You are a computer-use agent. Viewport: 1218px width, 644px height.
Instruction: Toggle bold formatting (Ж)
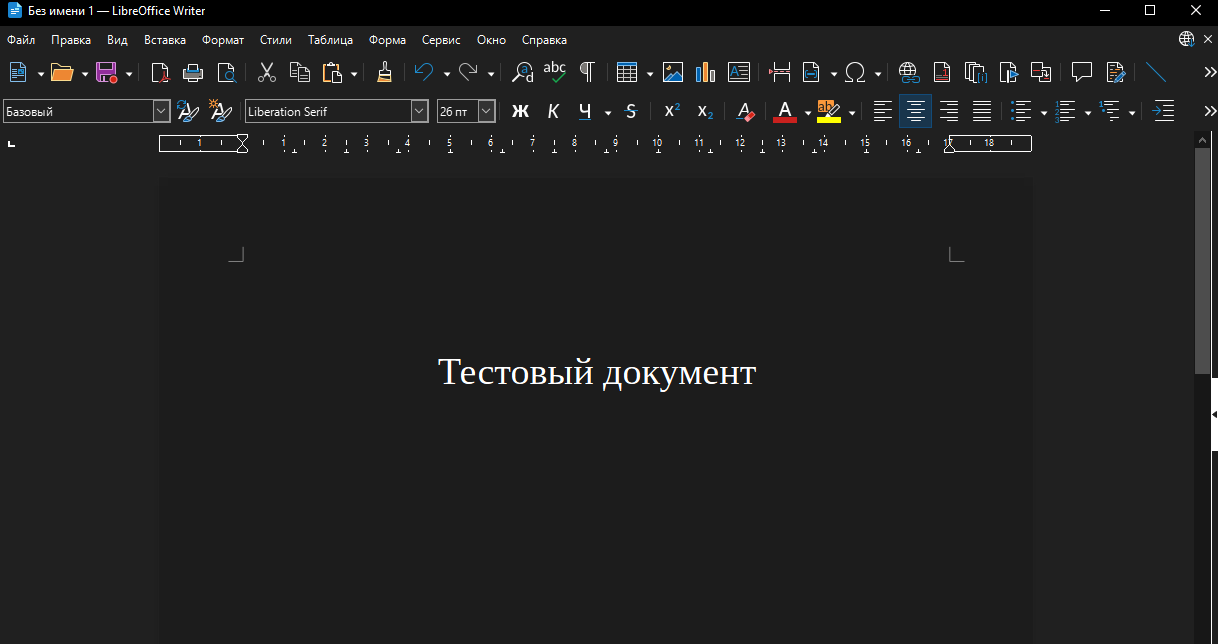coord(520,111)
